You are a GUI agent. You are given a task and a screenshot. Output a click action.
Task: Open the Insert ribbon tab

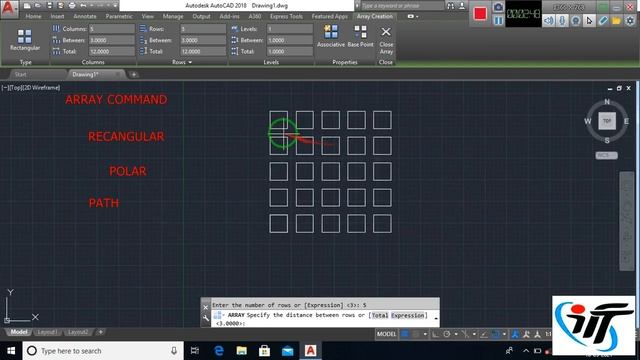[x=58, y=16]
